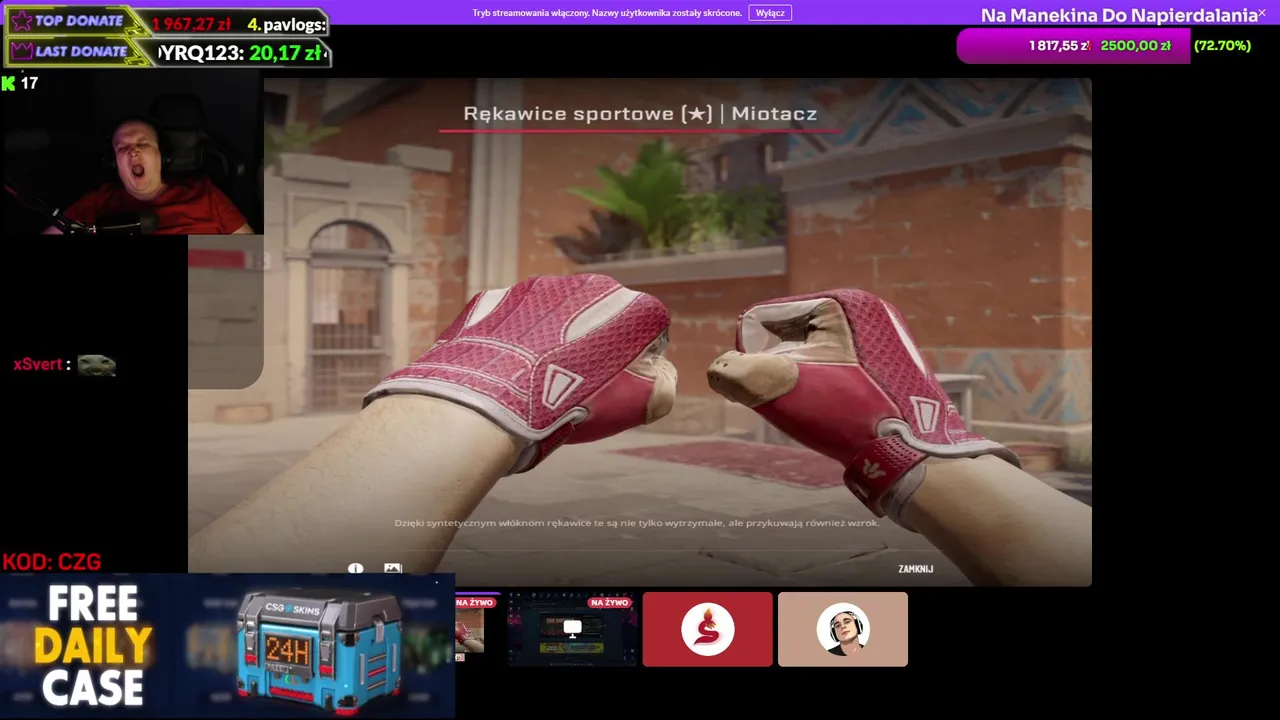The image size is (1280, 720).
Task: Click the xSvert chat username
Action: pyautogui.click(x=38, y=365)
